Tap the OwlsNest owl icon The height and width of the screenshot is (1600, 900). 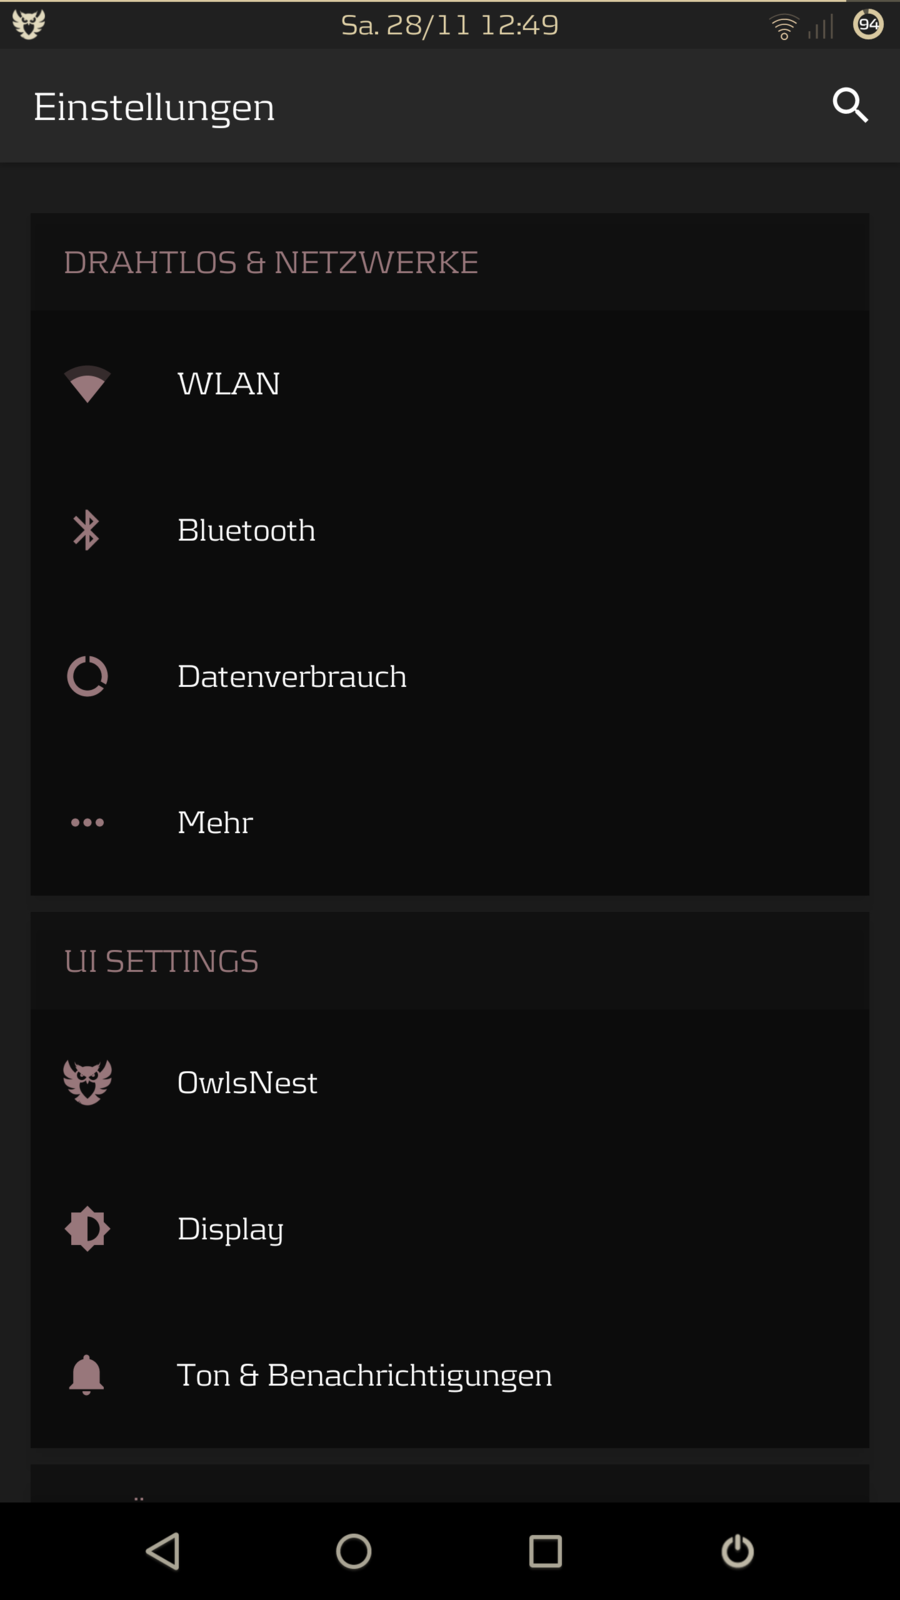tap(87, 1082)
